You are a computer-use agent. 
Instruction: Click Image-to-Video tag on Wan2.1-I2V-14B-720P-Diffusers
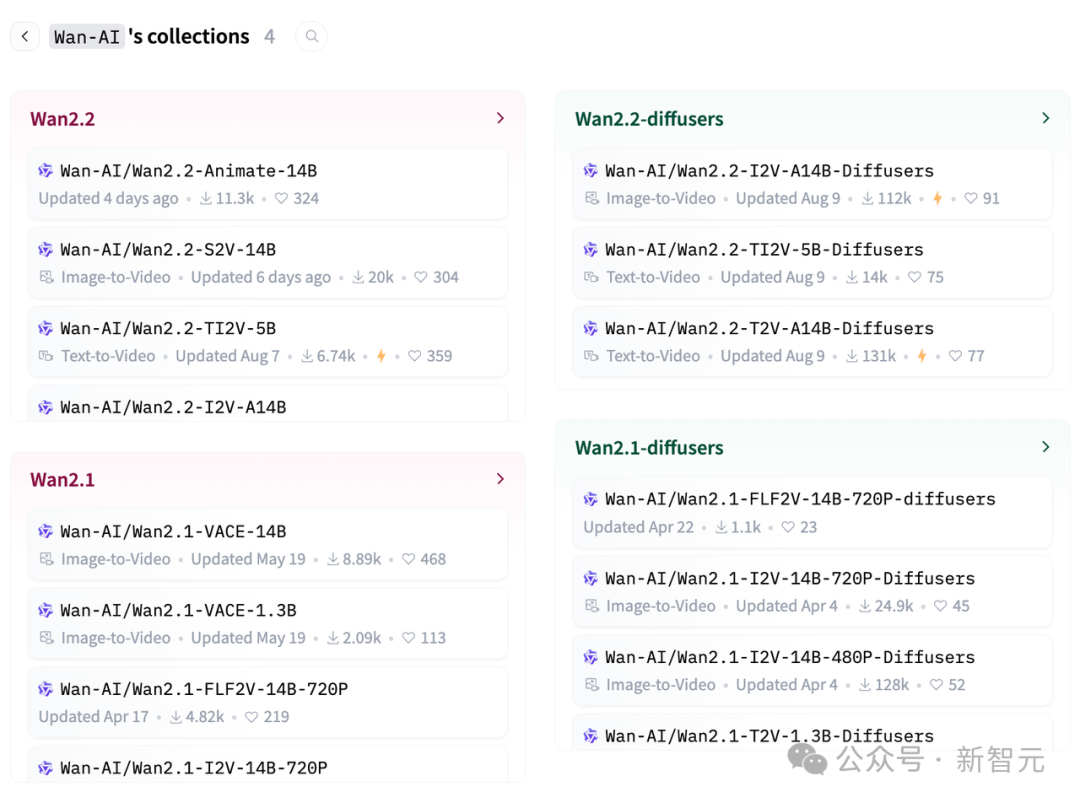click(x=650, y=606)
